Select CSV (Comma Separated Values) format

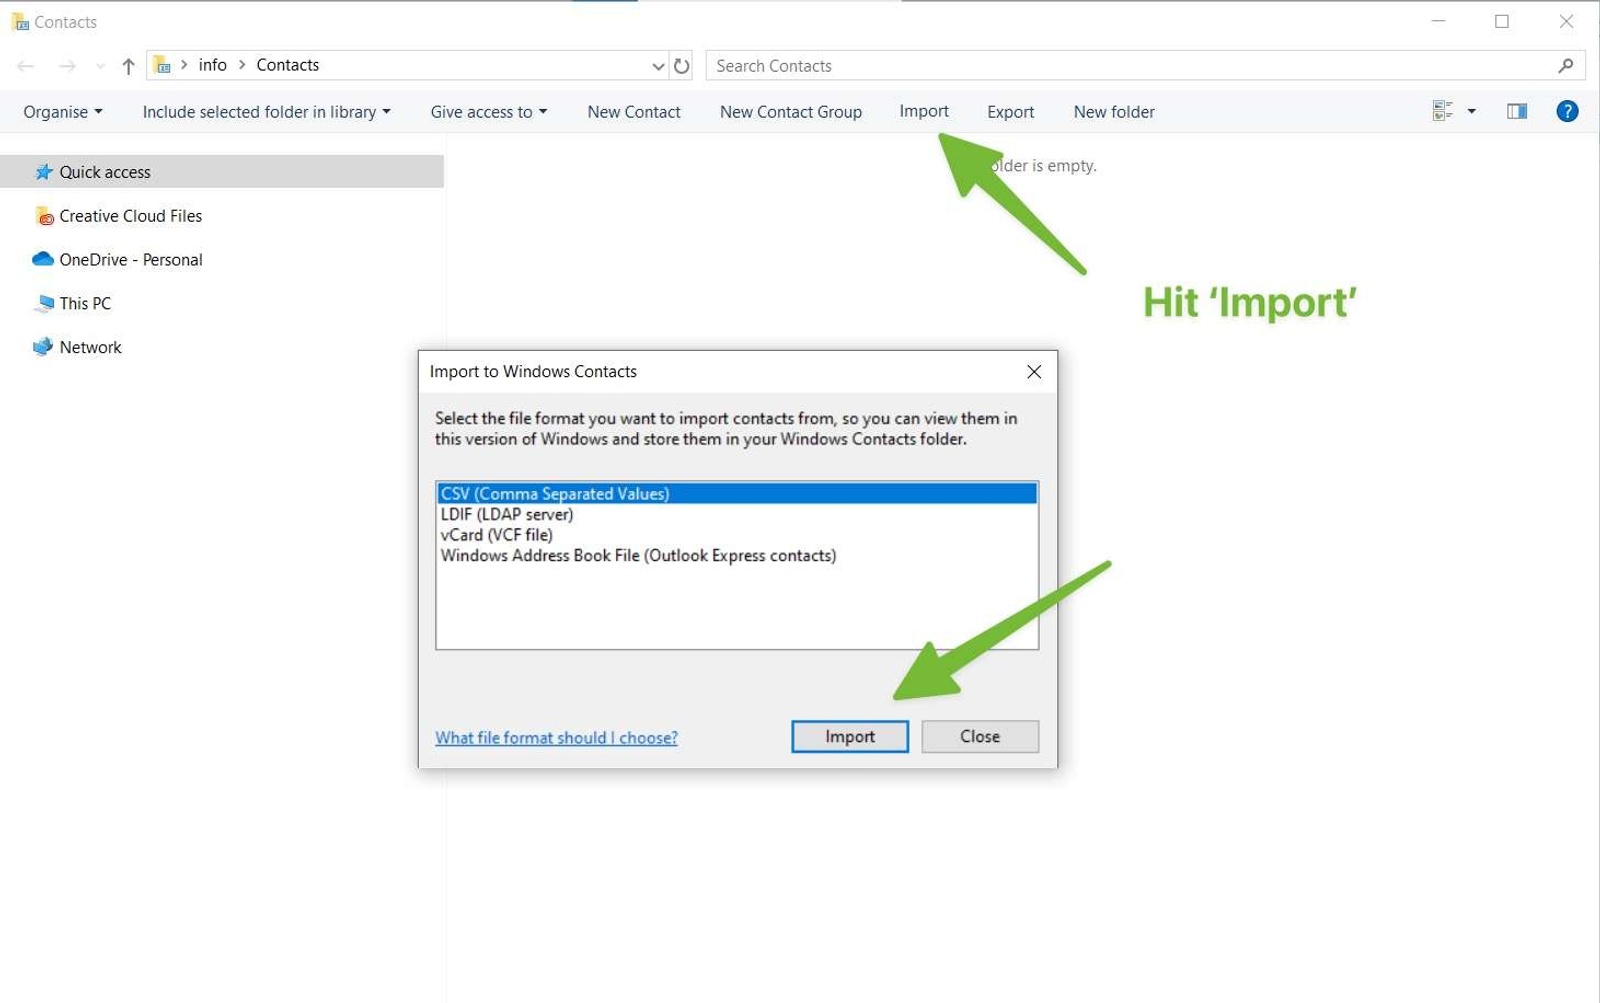click(737, 494)
